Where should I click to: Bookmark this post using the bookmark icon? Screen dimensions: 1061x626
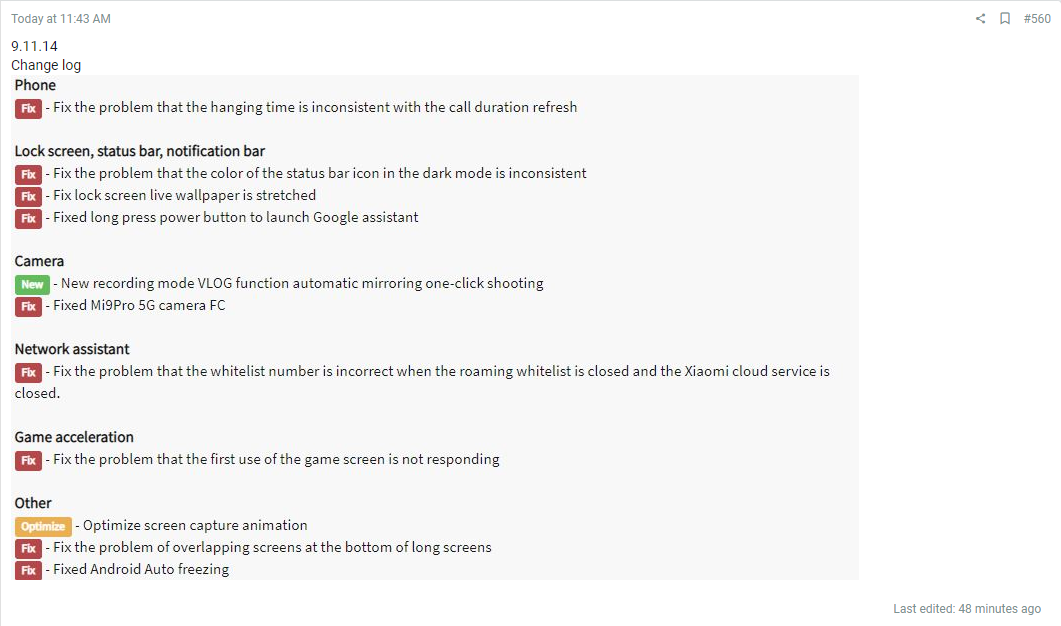click(1005, 18)
